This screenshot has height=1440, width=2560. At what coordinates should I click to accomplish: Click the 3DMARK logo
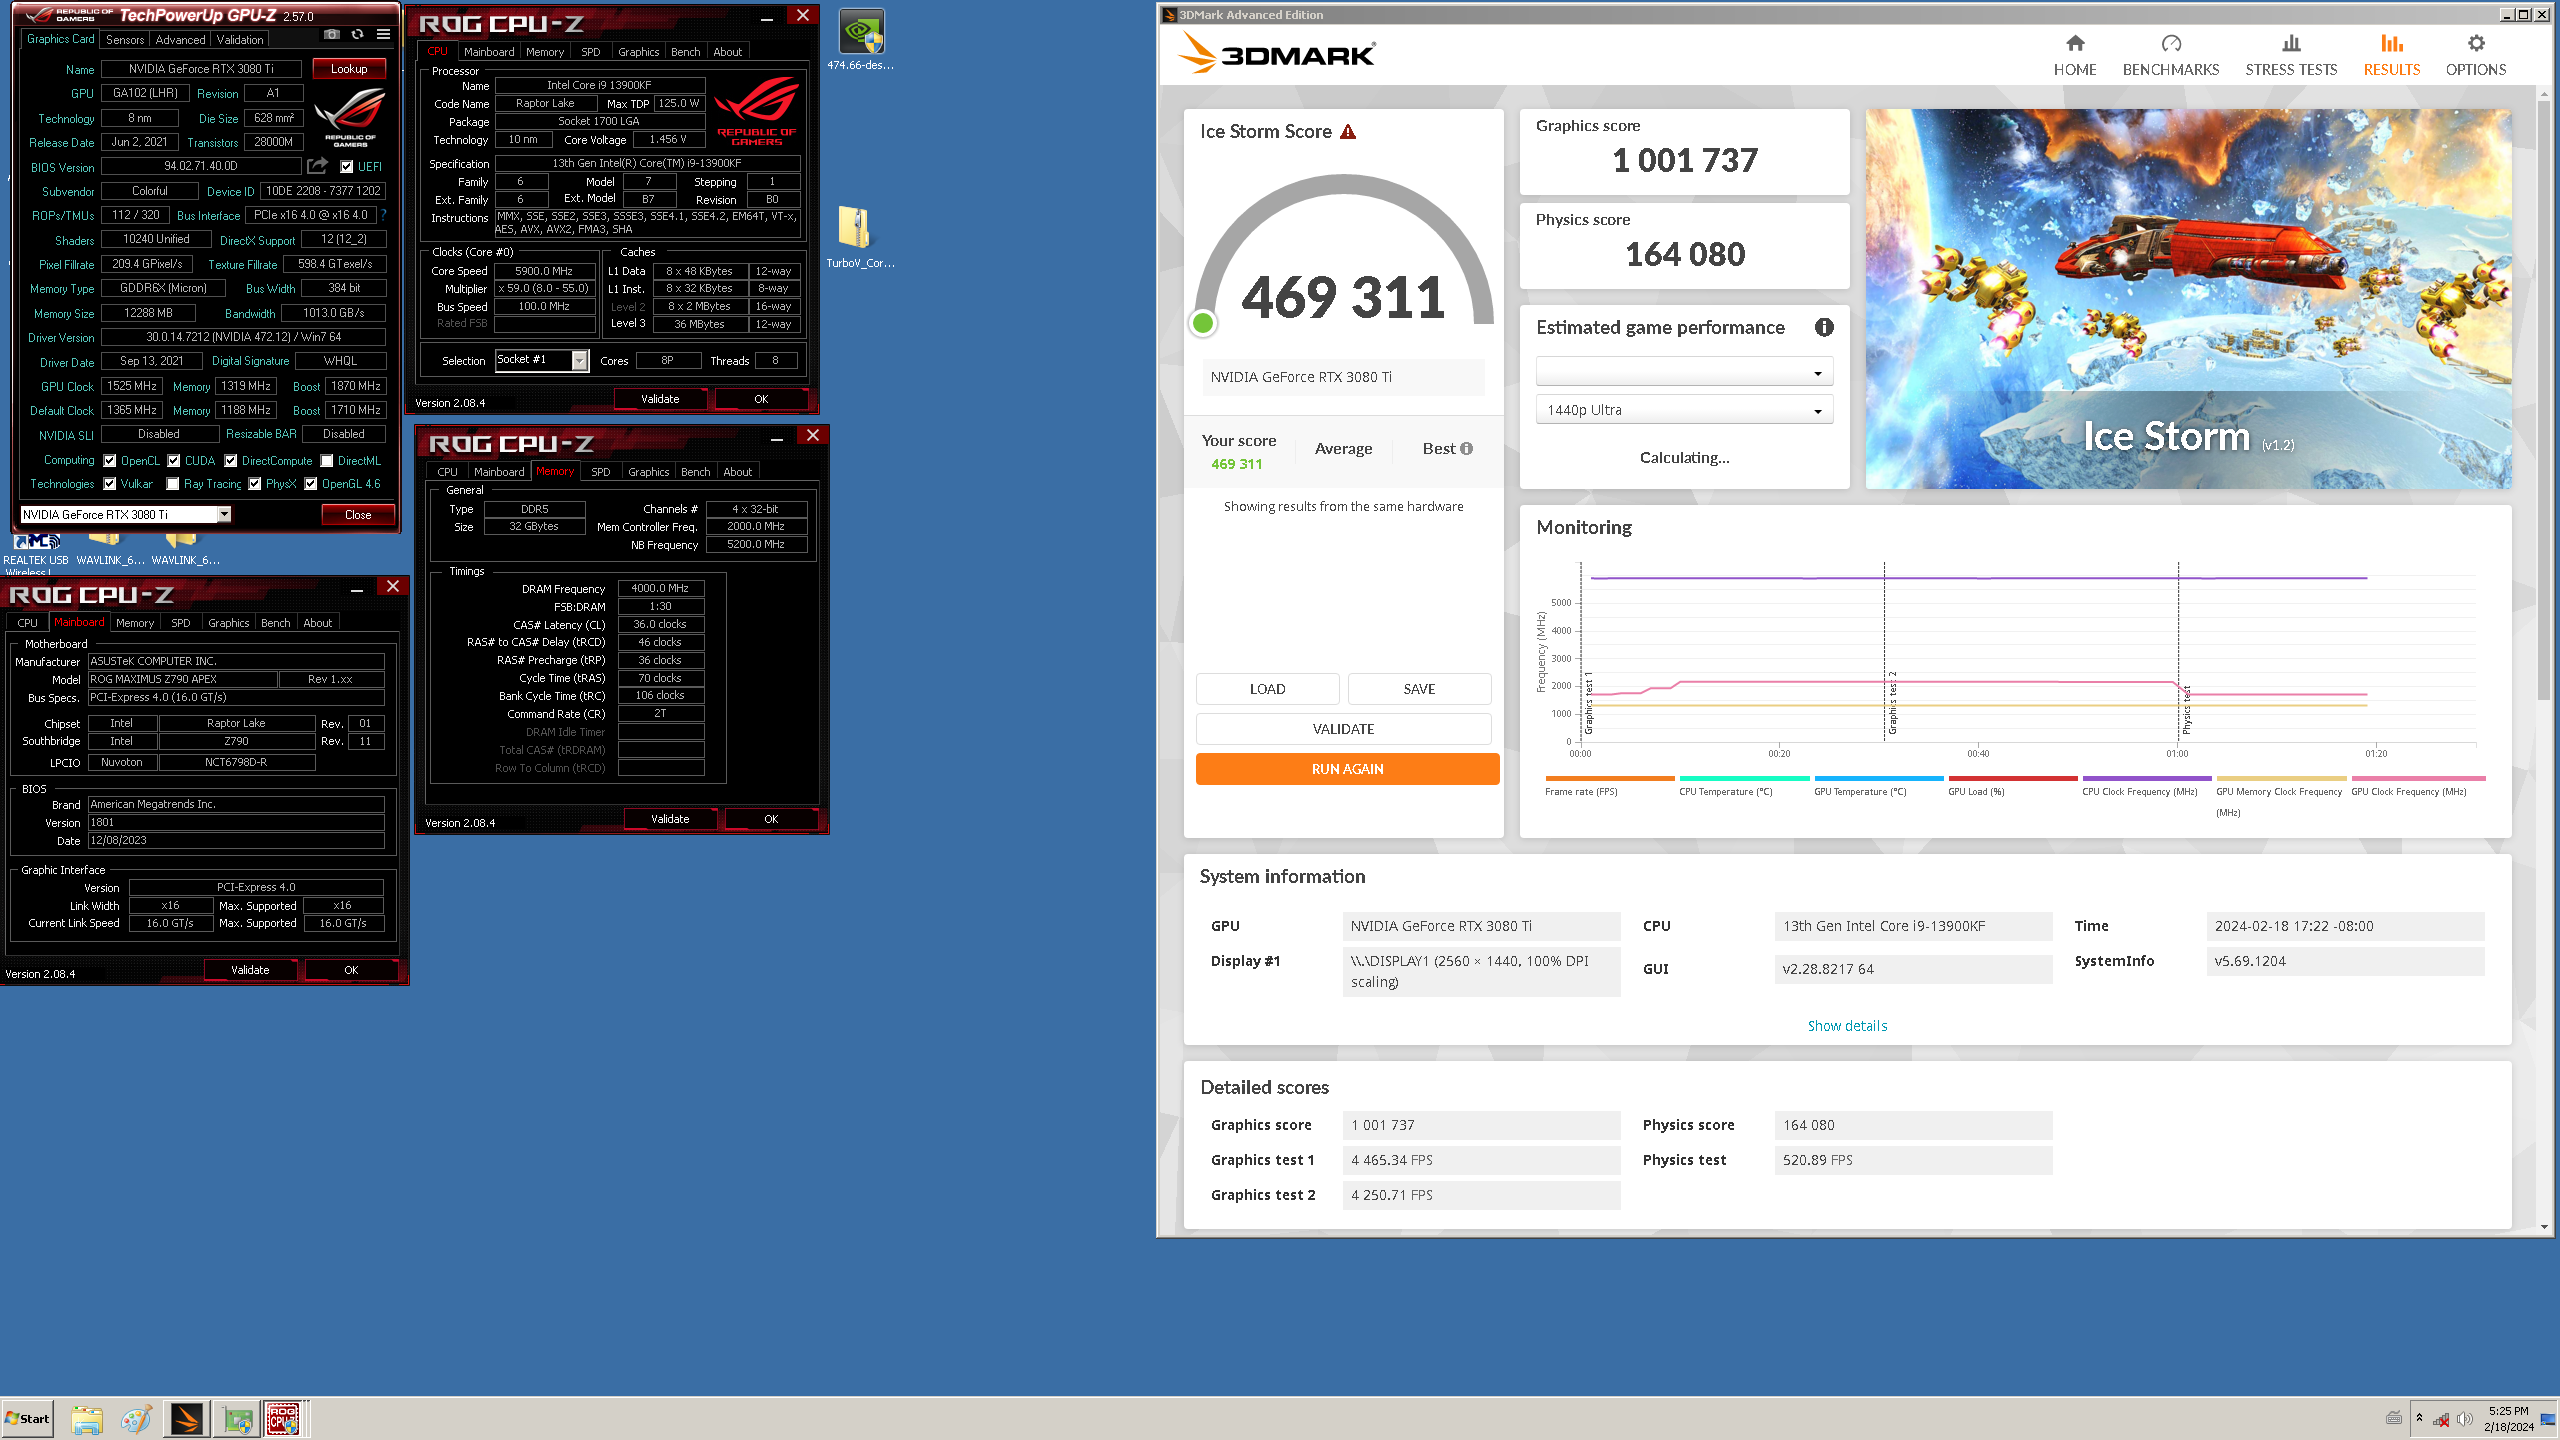point(1277,53)
